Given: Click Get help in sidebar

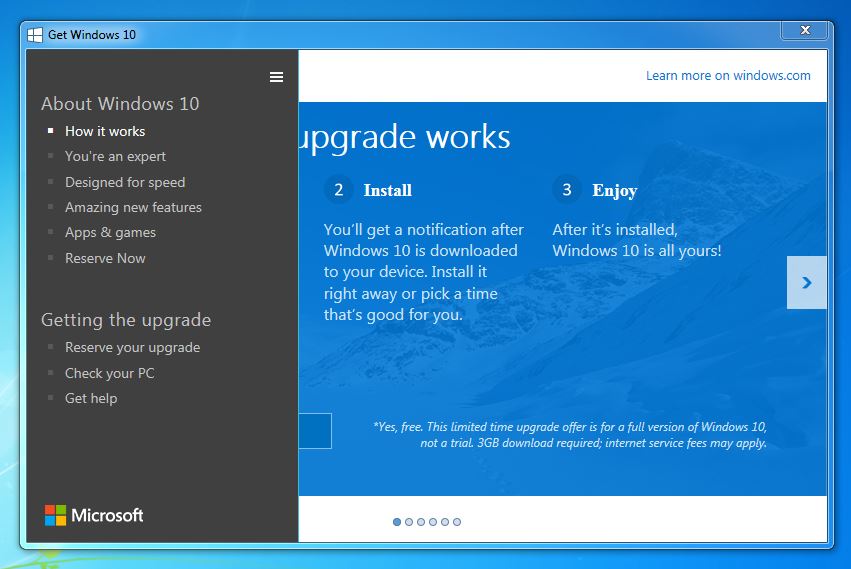Looking at the screenshot, I should (x=91, y=399).
